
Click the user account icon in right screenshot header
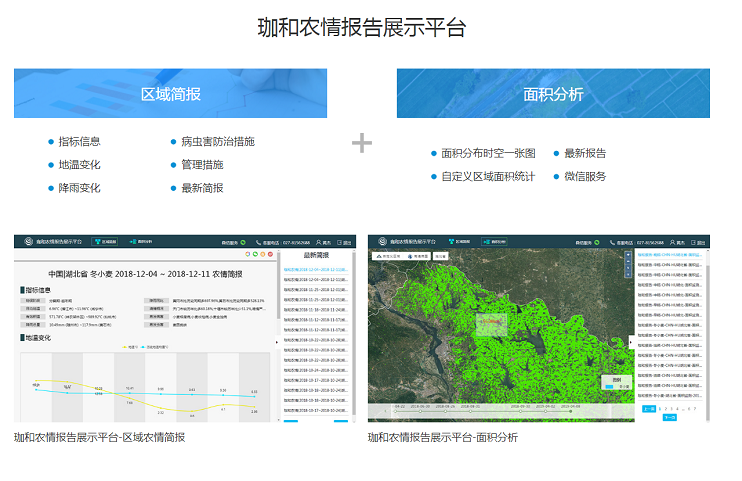click(x=673, y=242)
